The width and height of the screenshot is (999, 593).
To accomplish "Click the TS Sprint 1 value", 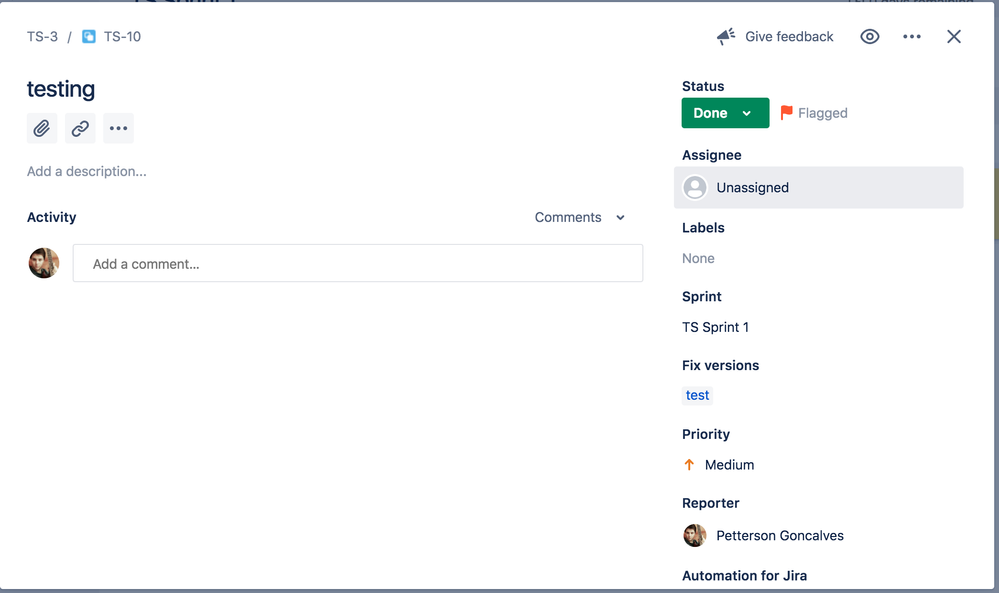I will coord(715,327).
